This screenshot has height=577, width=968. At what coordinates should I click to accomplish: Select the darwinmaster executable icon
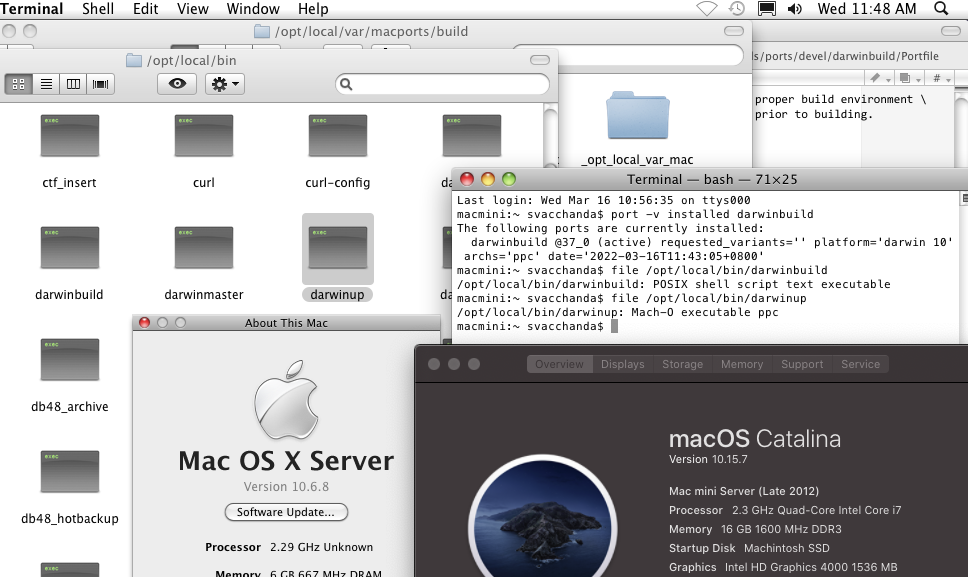(204, 247)
